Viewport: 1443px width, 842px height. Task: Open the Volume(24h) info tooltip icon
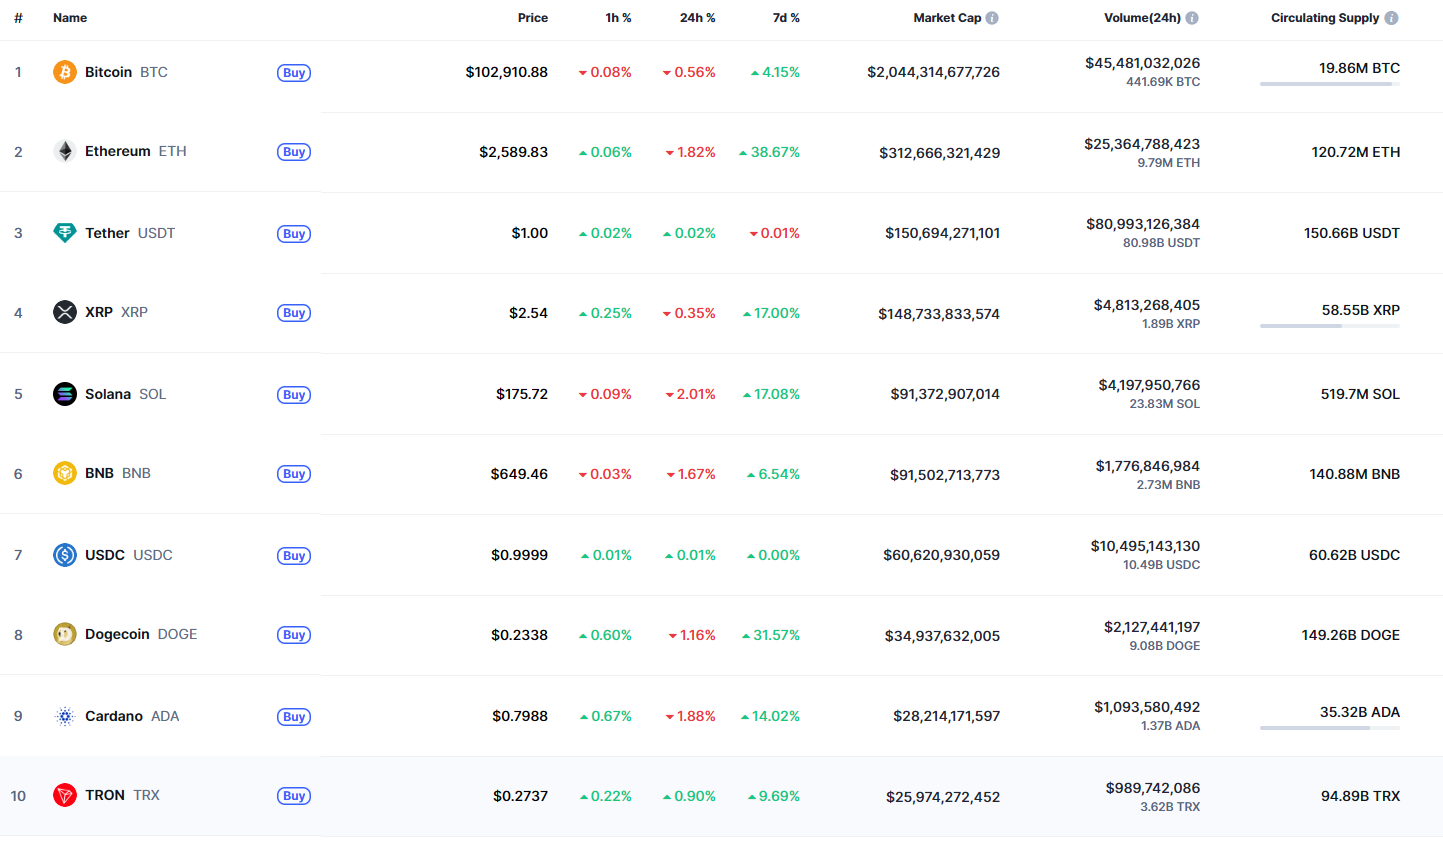pyautogui.click(x=1192, y=18)
